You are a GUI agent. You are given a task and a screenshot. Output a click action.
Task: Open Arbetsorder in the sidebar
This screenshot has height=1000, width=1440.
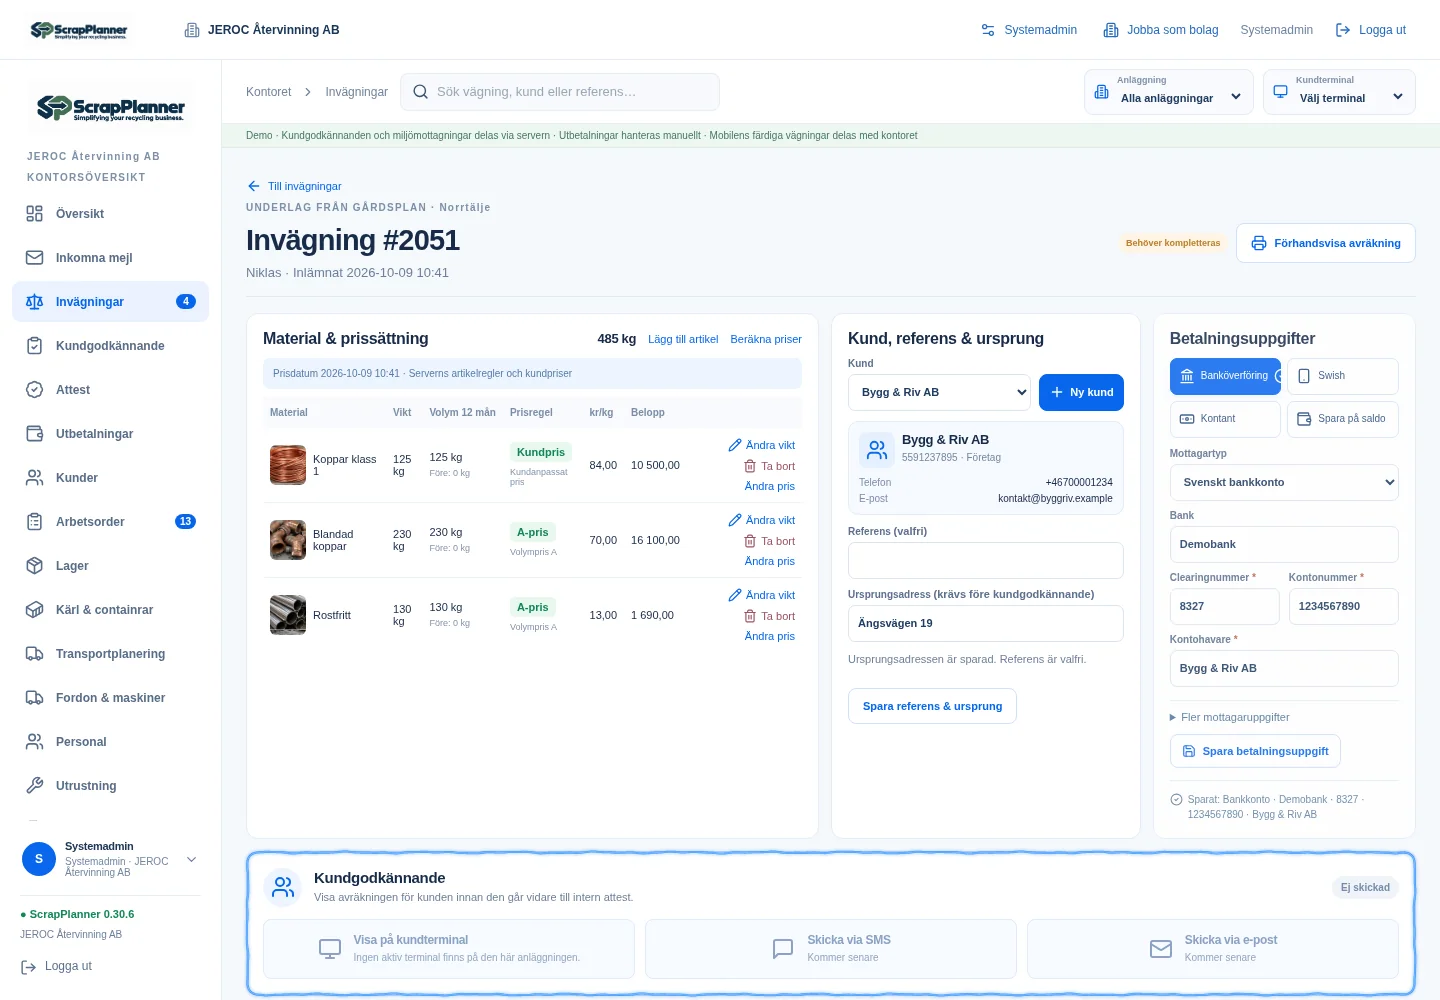110,522
